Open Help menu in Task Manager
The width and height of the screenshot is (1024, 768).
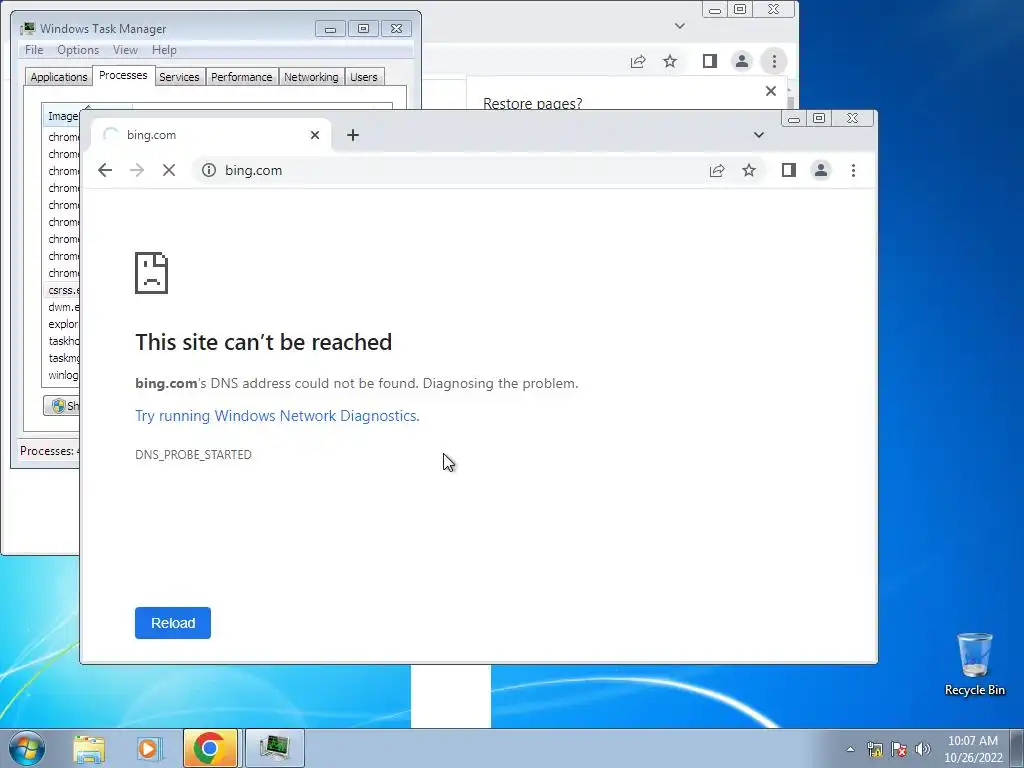point(164,50)
